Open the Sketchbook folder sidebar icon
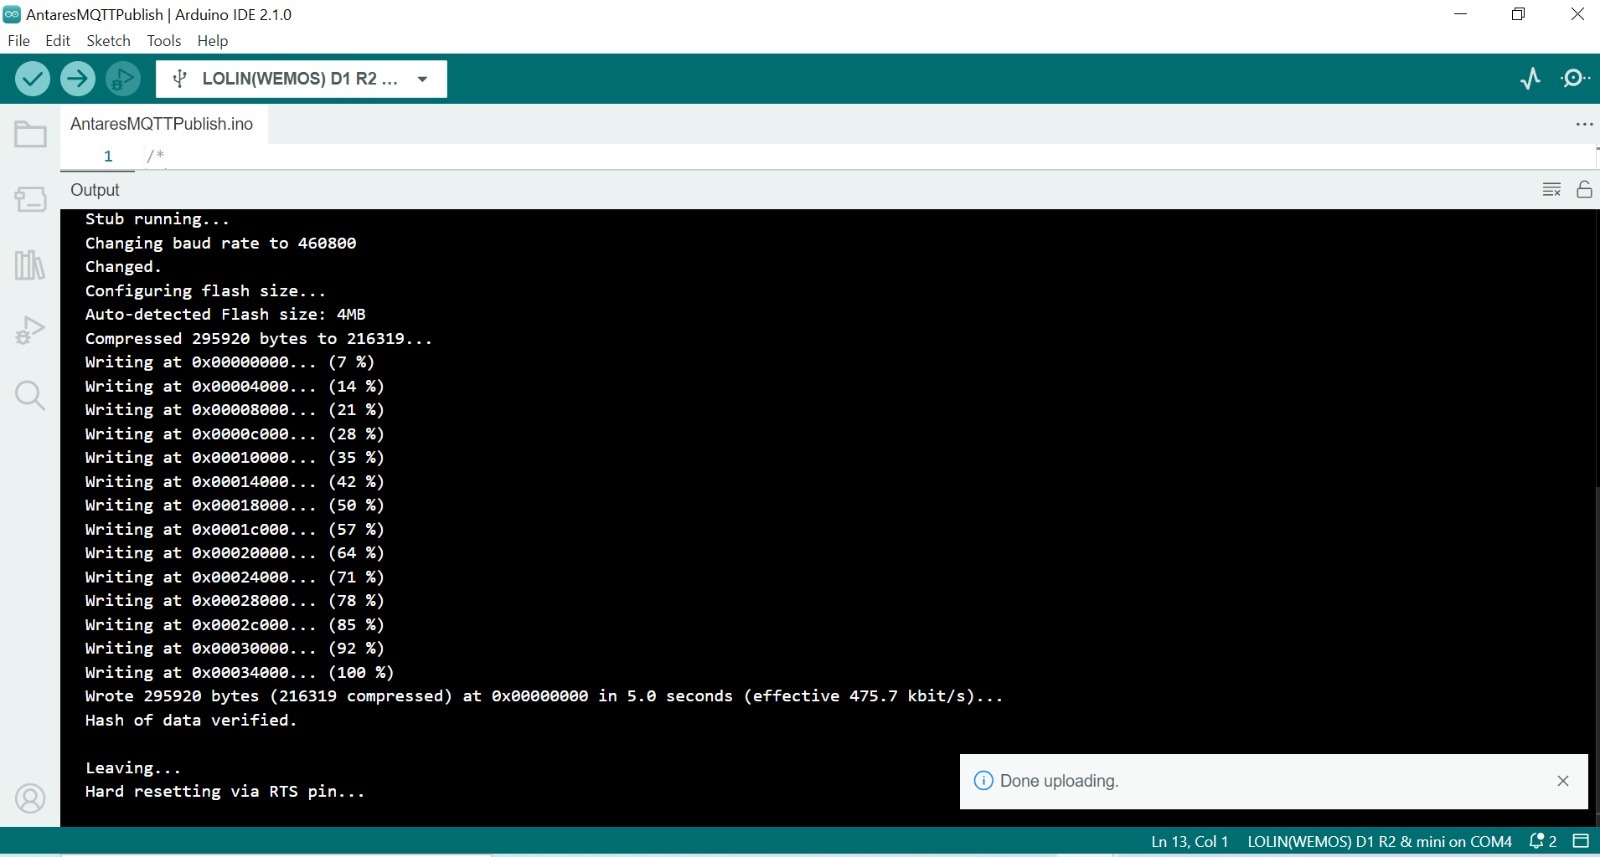 coord(30,134)
